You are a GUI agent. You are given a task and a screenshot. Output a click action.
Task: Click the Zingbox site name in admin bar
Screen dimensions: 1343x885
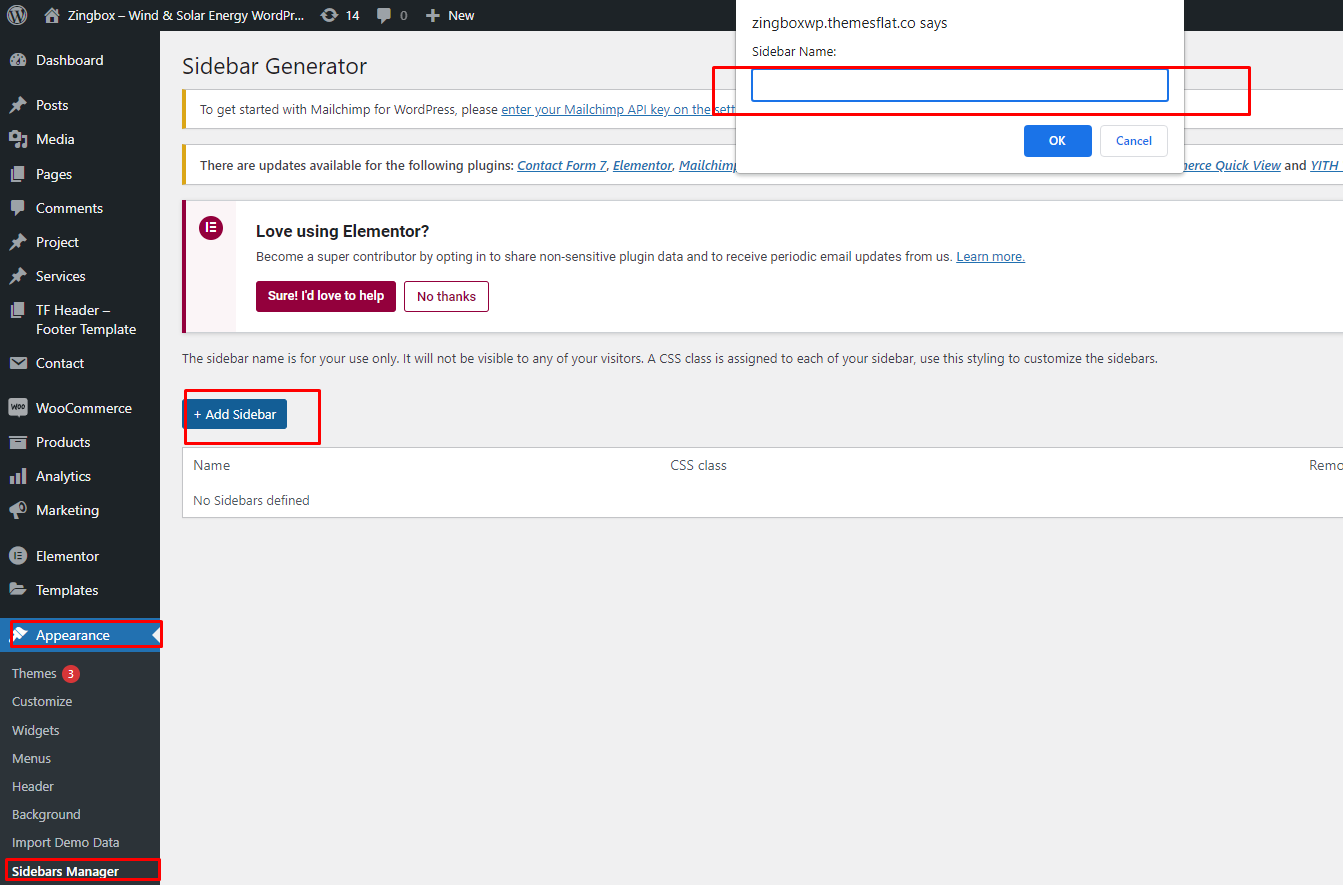[186, 15]
